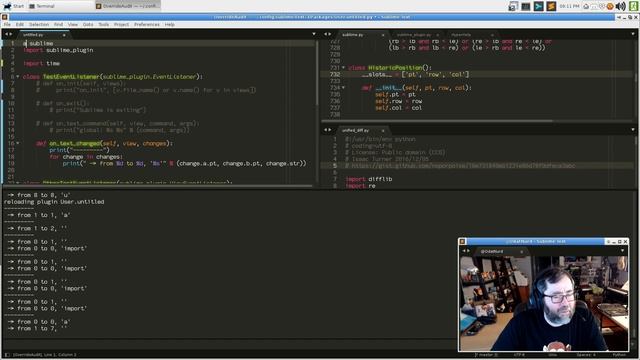This screenshot has height=360, width=640.
Task: Open the View menu
Action: click(73, 24)
